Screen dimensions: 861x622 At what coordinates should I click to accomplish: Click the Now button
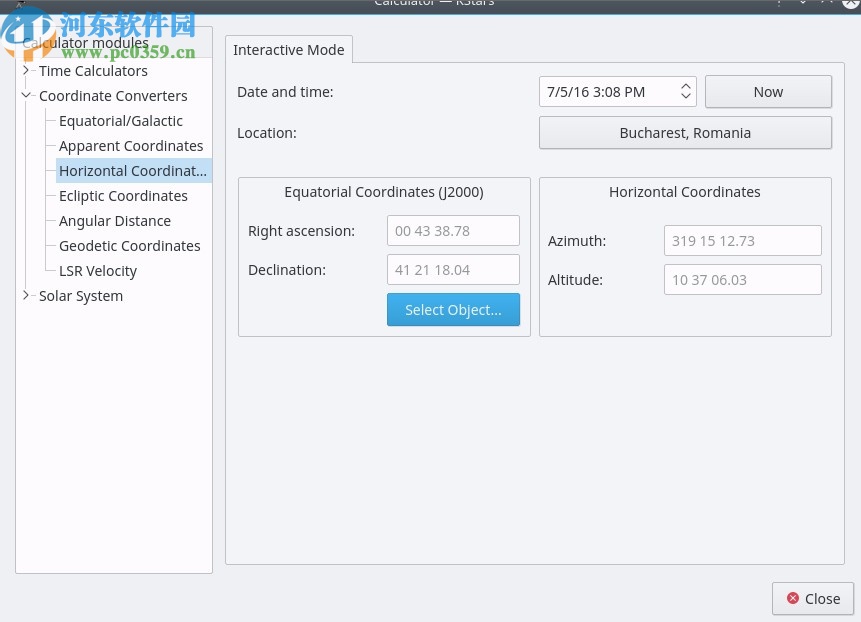click(x=768, y=92)
